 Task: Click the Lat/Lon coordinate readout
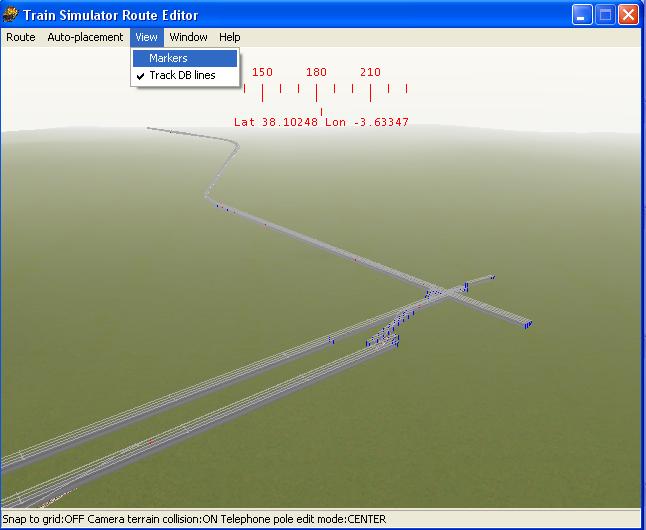point(321,122)
